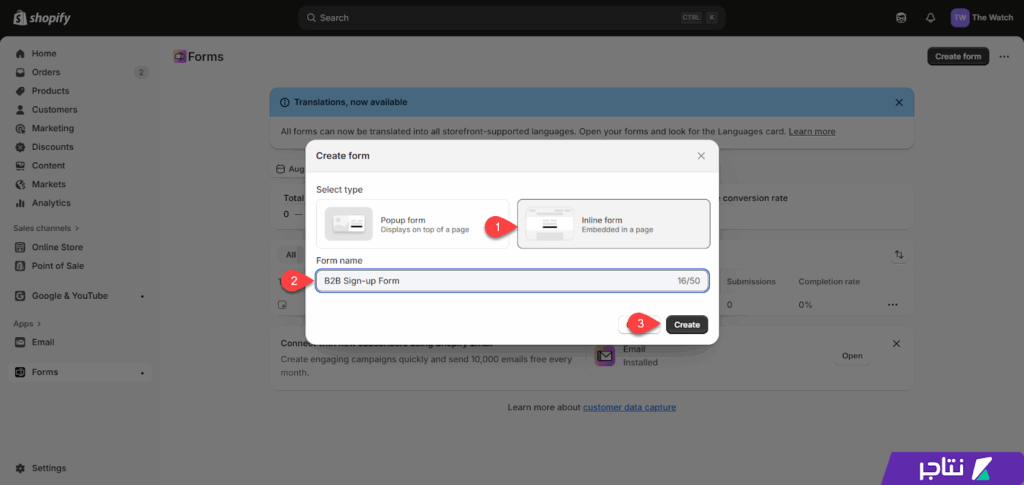Open Orders from the sidebar
This screenshot has height=485, width=1024.
pos(45,72)
